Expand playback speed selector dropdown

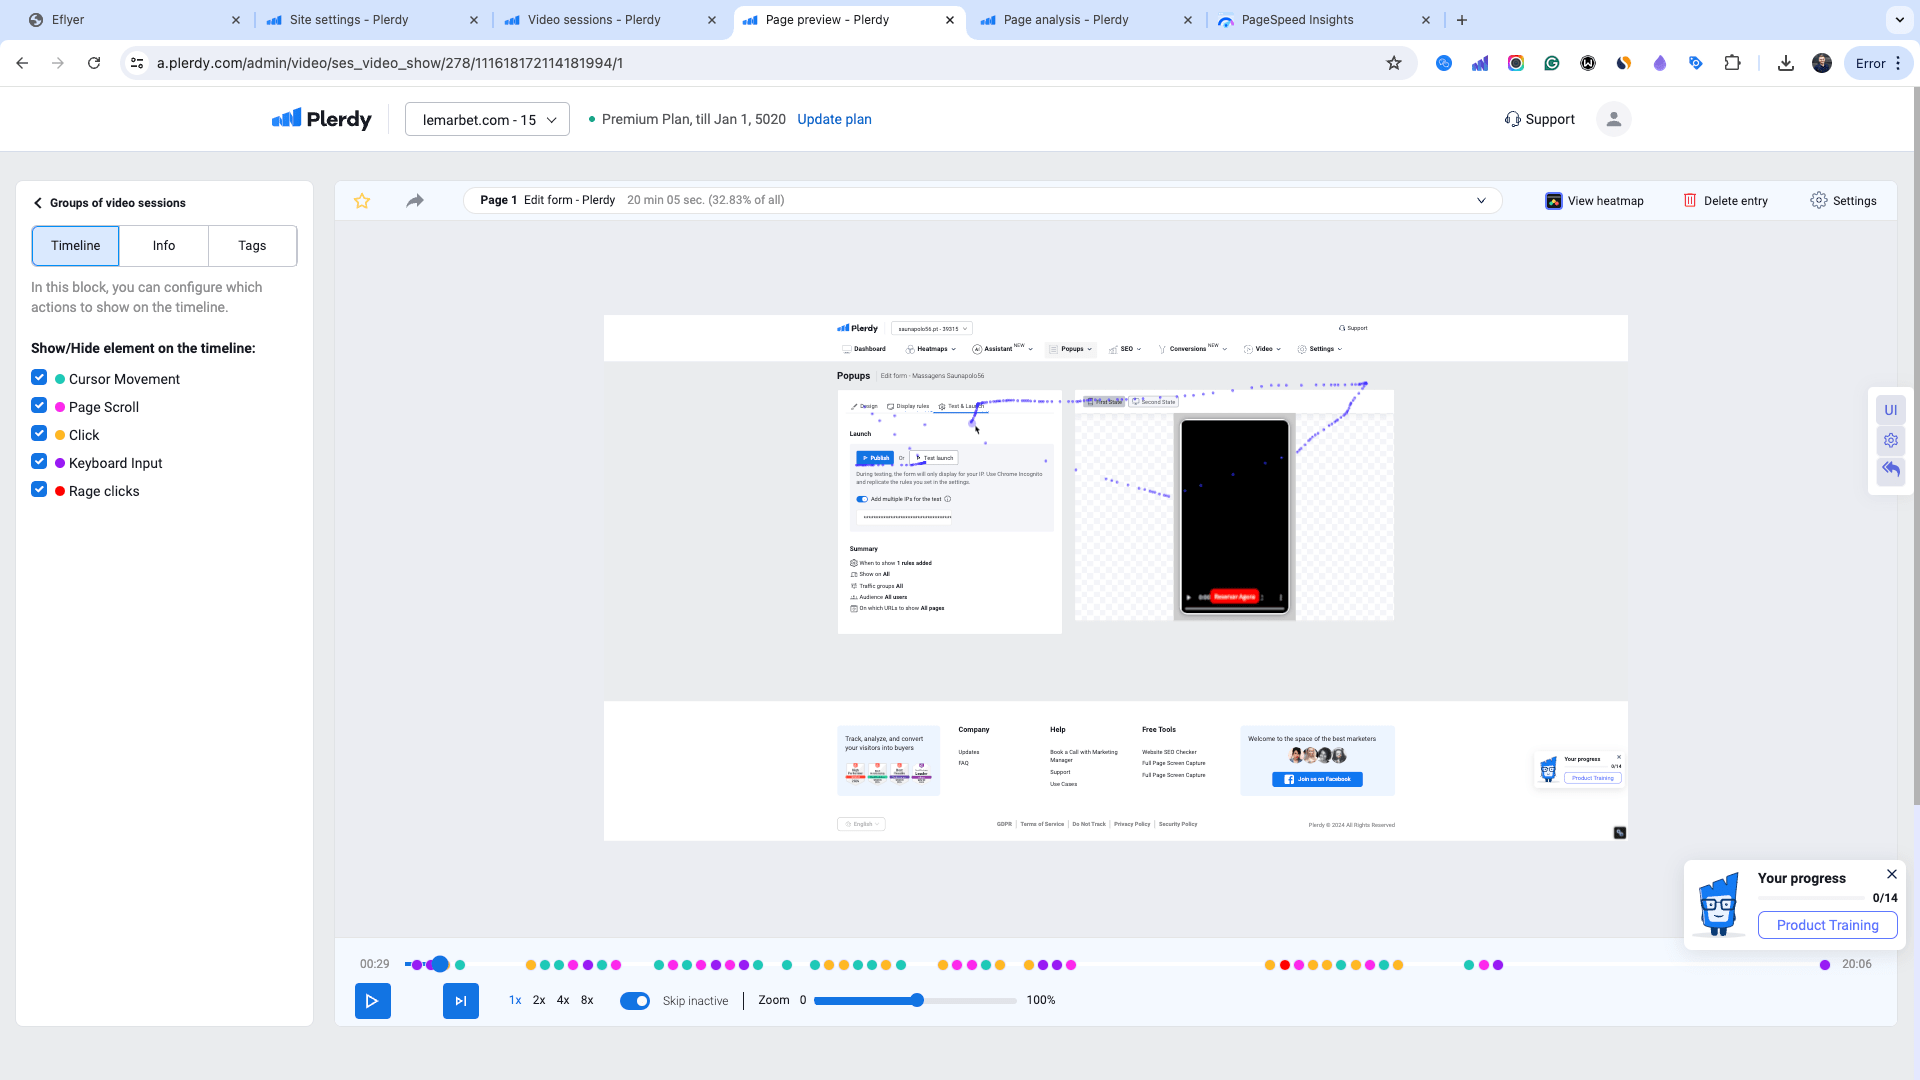(x=514, y=1000)
